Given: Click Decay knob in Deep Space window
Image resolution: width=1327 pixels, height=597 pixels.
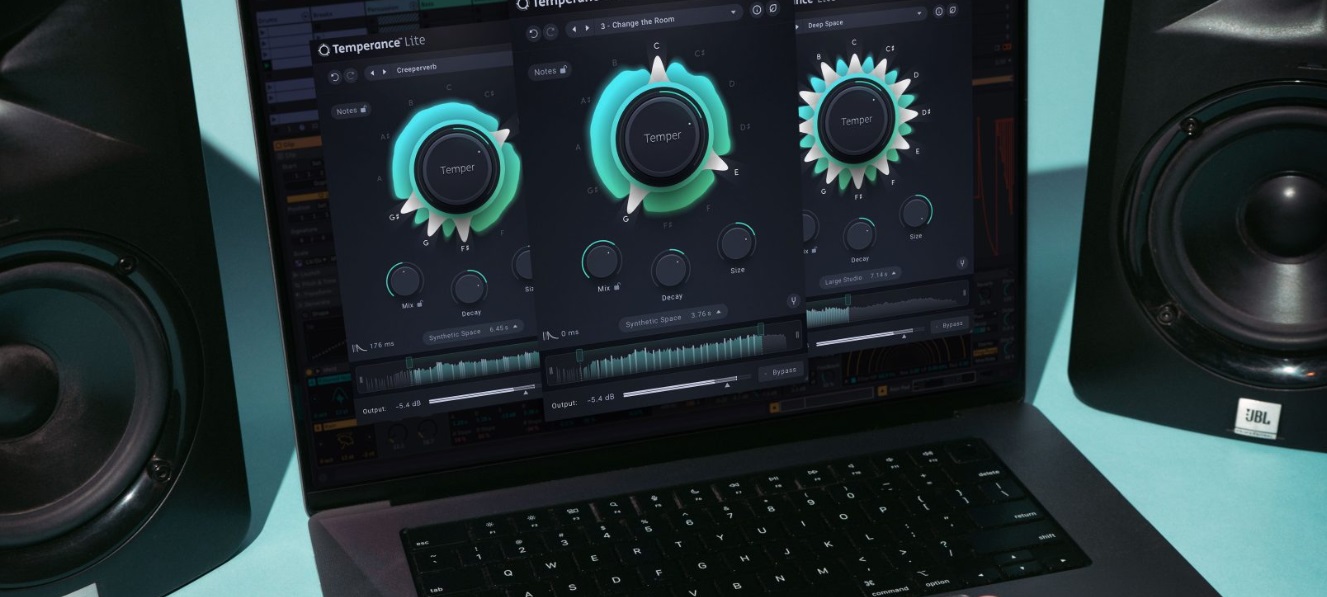Looking at the screenshot, I should (x=860, y=235).
